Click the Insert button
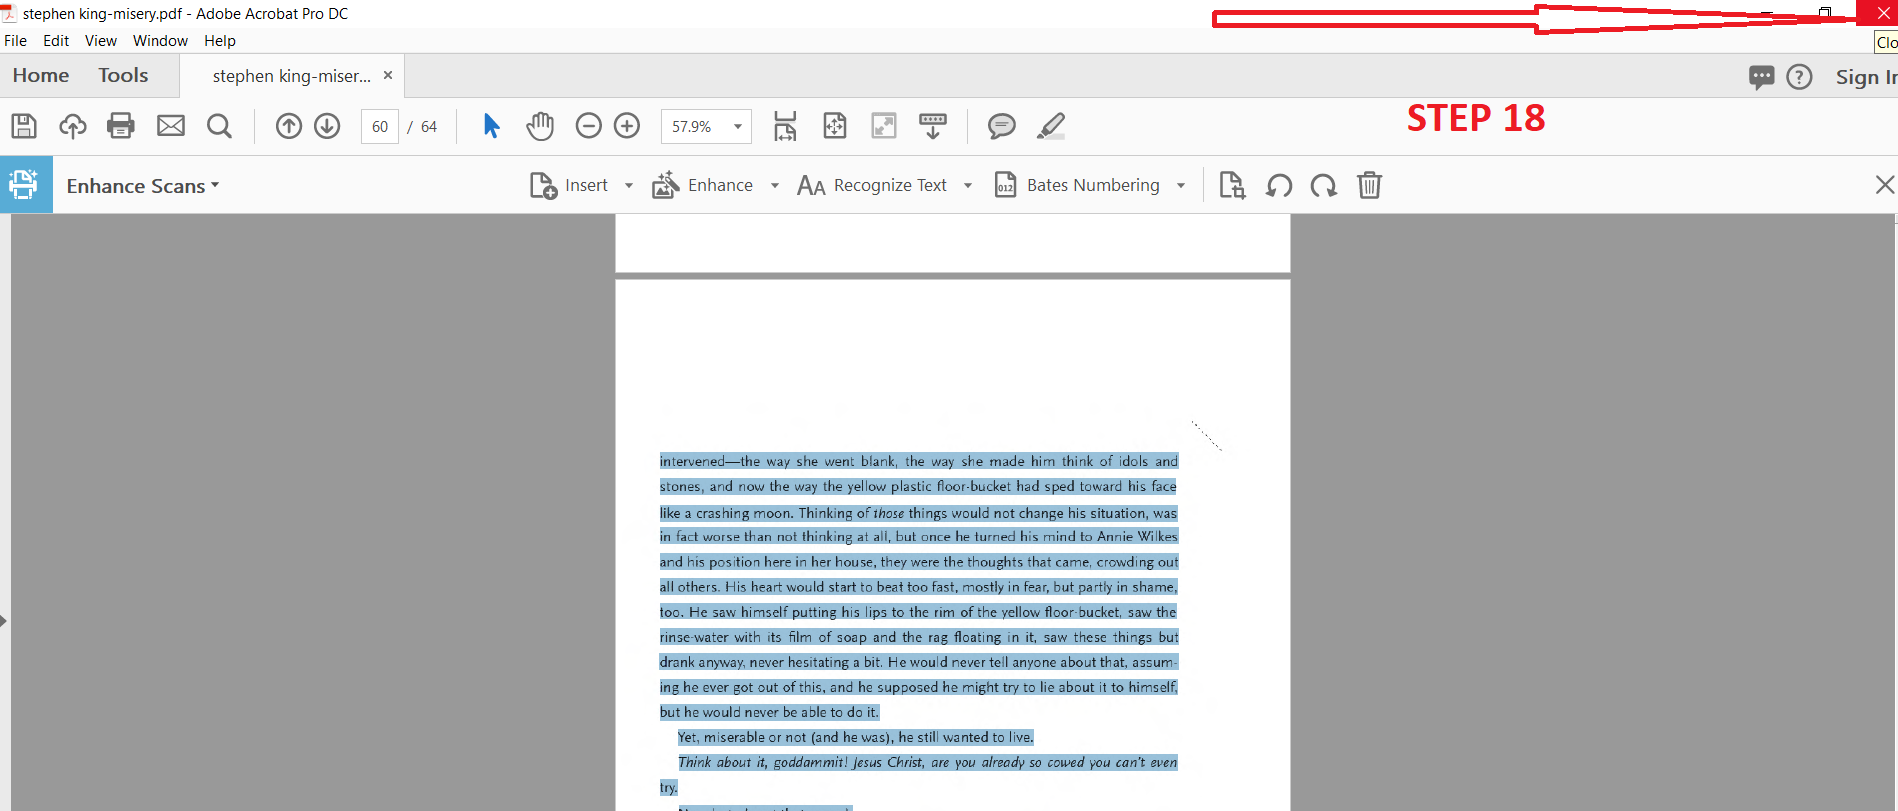The image size is (1898, 811). click(x=570, y=185)
